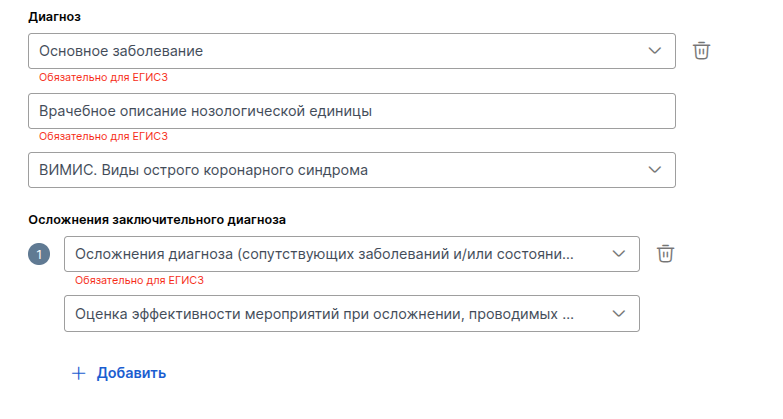The height and width of the screenshot is (419, 783).
Task: Click the numbered badge 1 of complication
Action: point(39,255)
